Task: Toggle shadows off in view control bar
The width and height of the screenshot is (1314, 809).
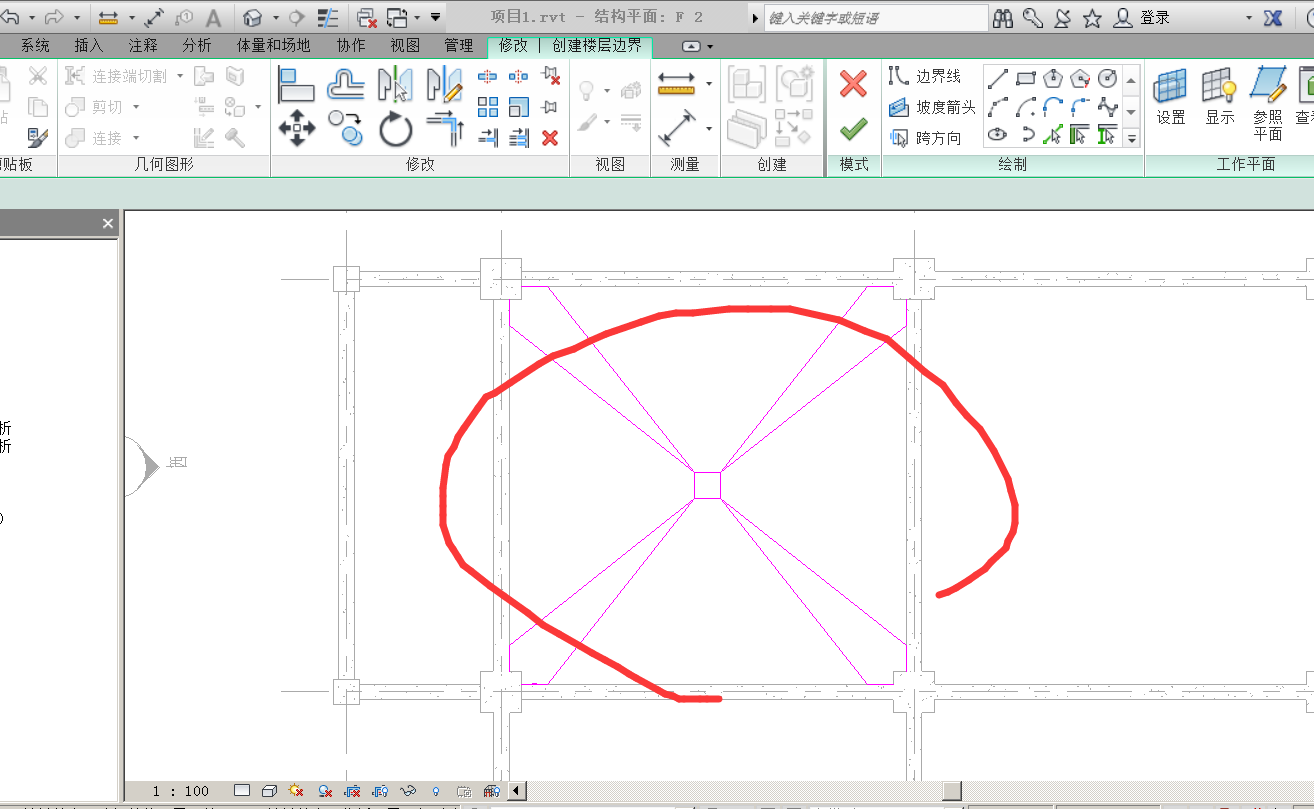Action: coord(325,791)
